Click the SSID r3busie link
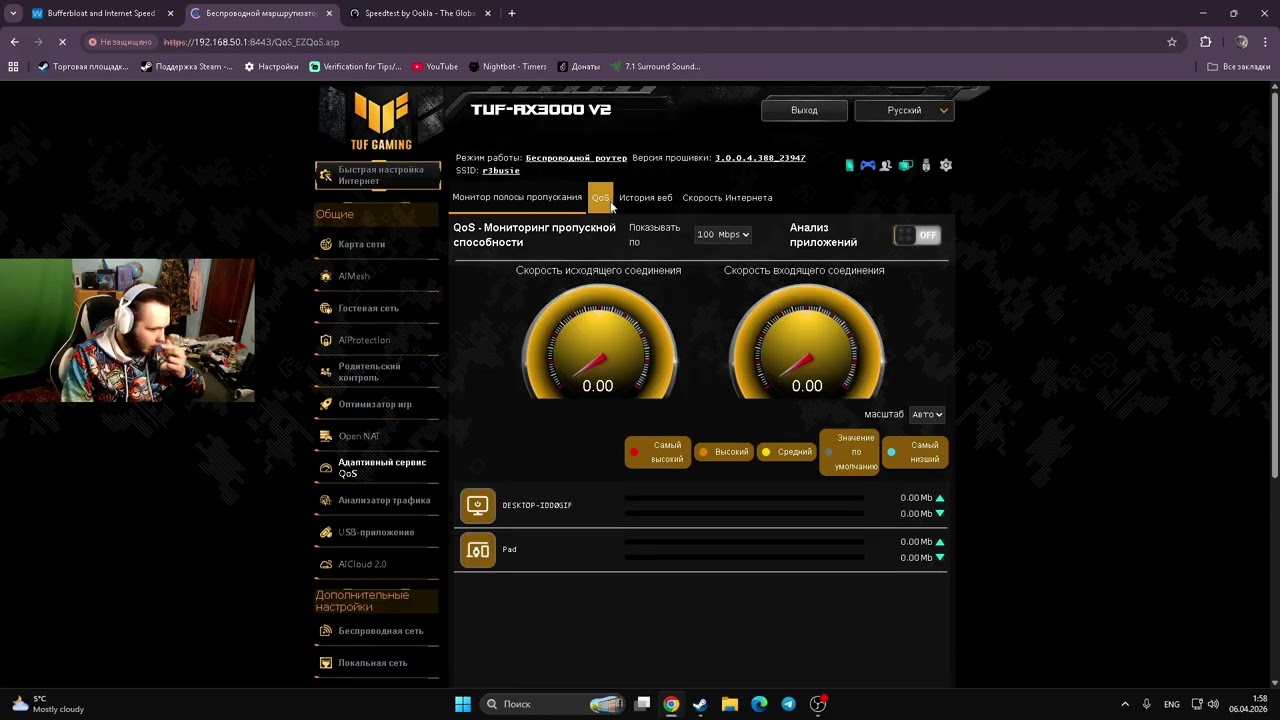This screenshot has width=1280, height=720. click(x=501, y=171)
